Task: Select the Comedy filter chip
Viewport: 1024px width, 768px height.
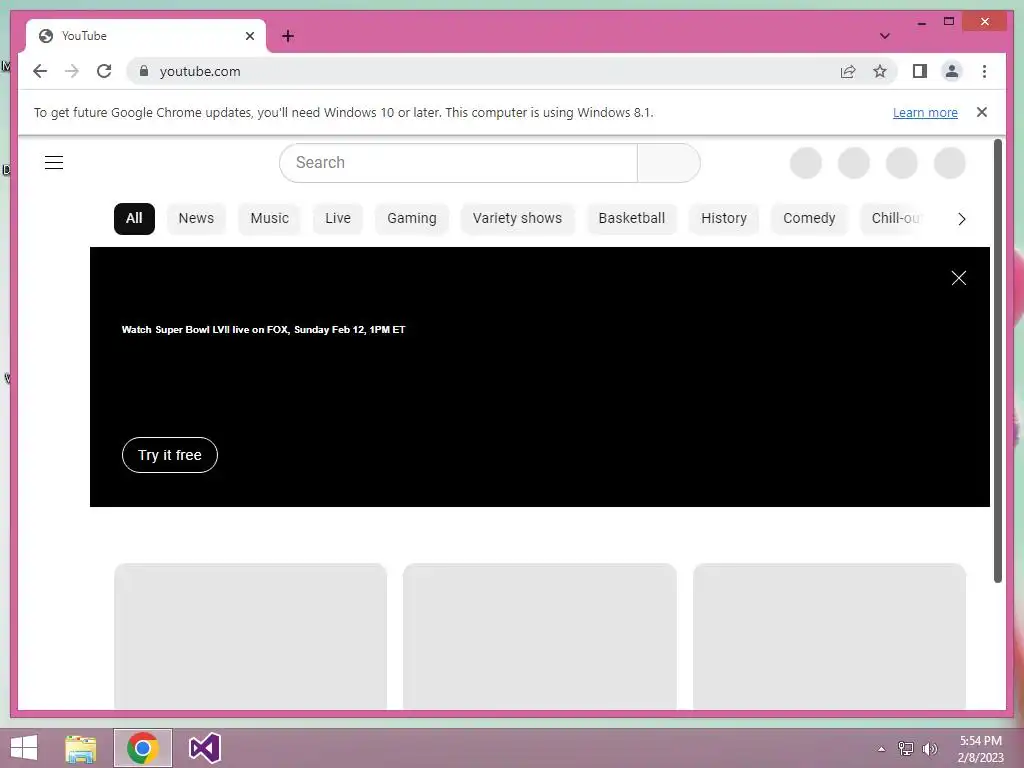Action: [x=809, y=218]
